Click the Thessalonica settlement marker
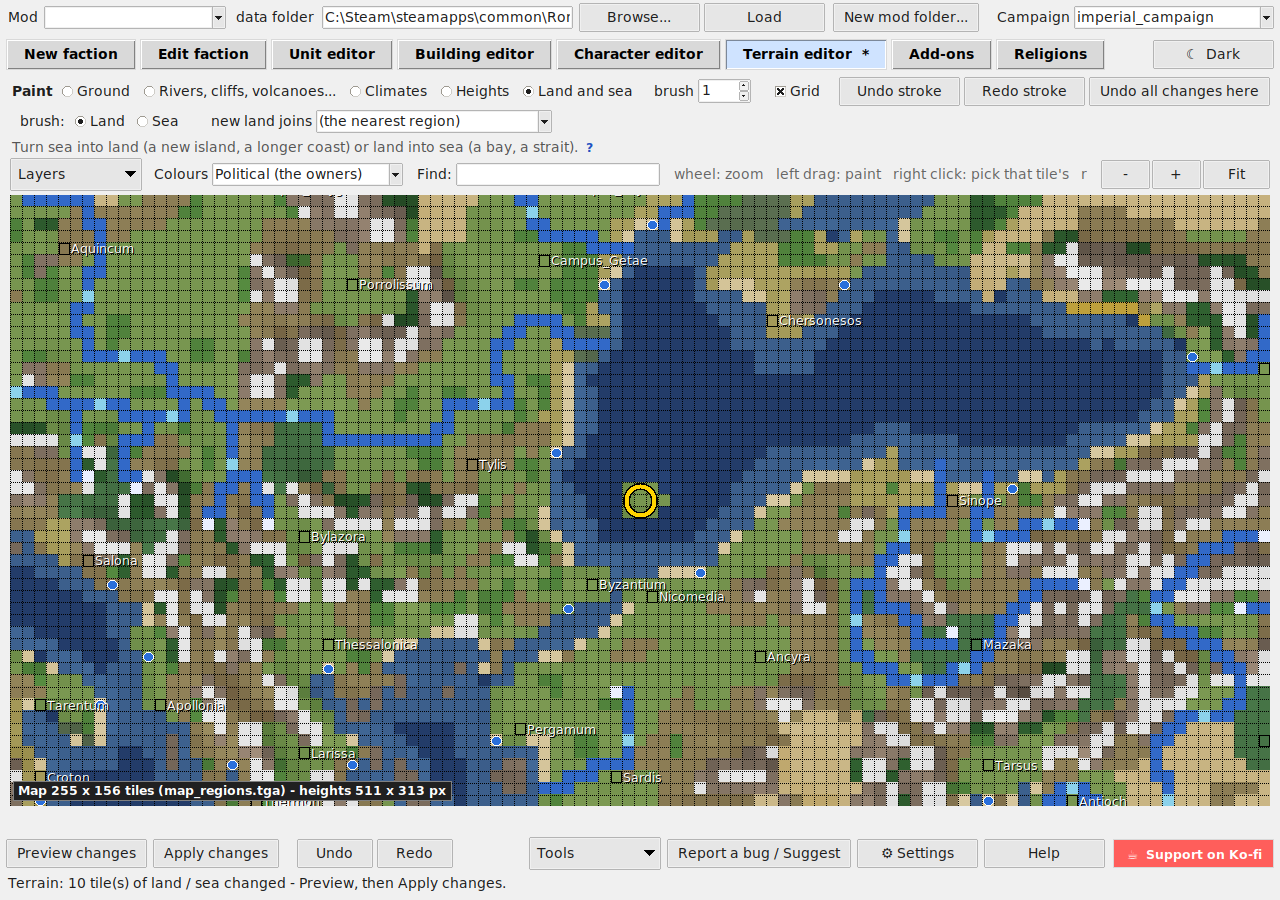The height and width of the screenshot is (900, 1280). pos(328,645)
